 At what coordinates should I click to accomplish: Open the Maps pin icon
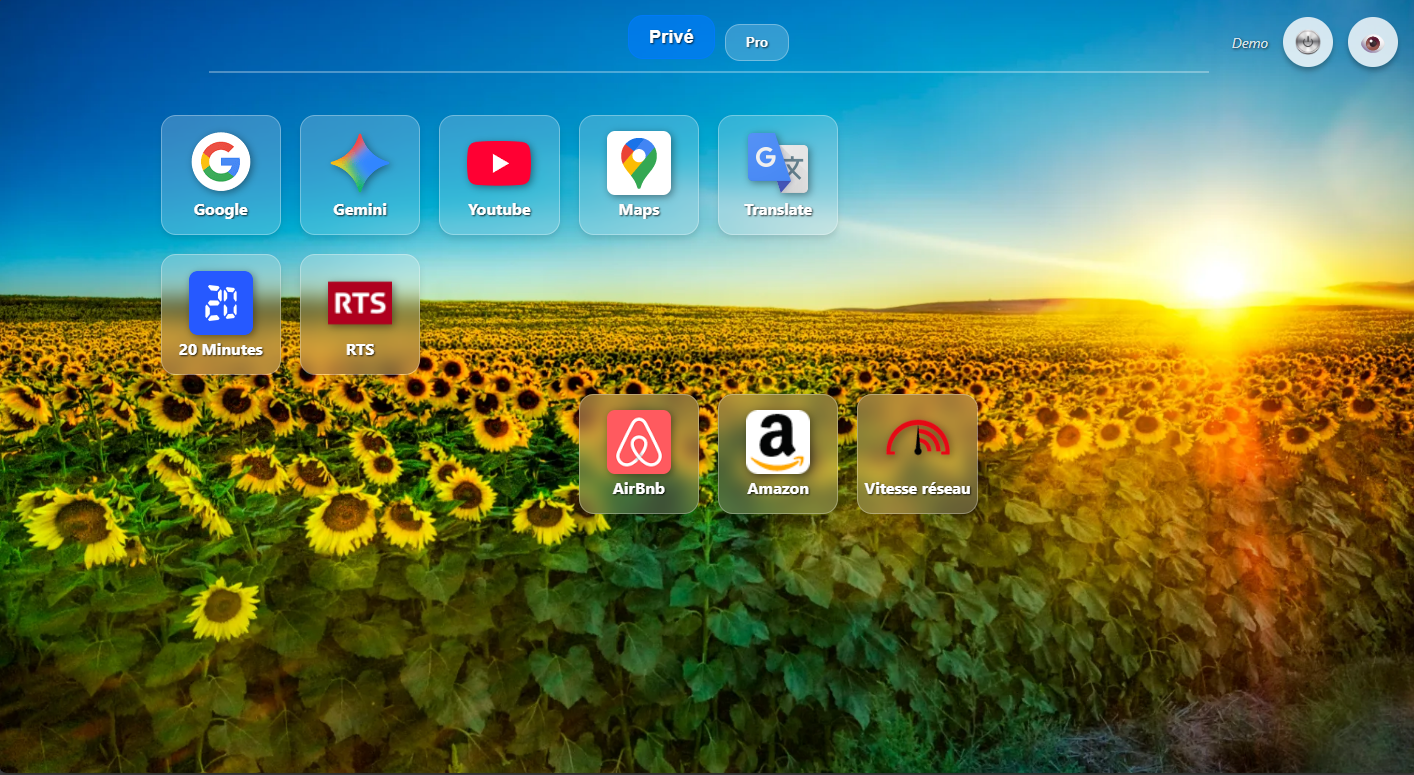639,162
